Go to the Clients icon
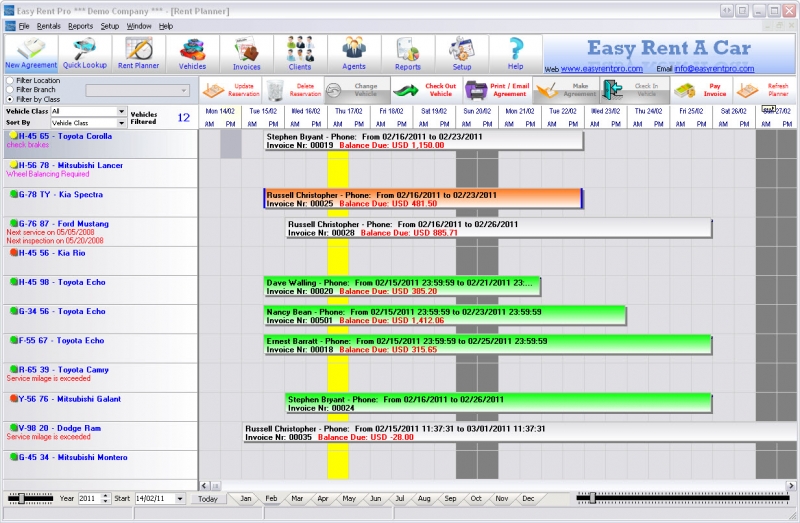This screenshot has width=800, height=523. (x=300, y=53)
